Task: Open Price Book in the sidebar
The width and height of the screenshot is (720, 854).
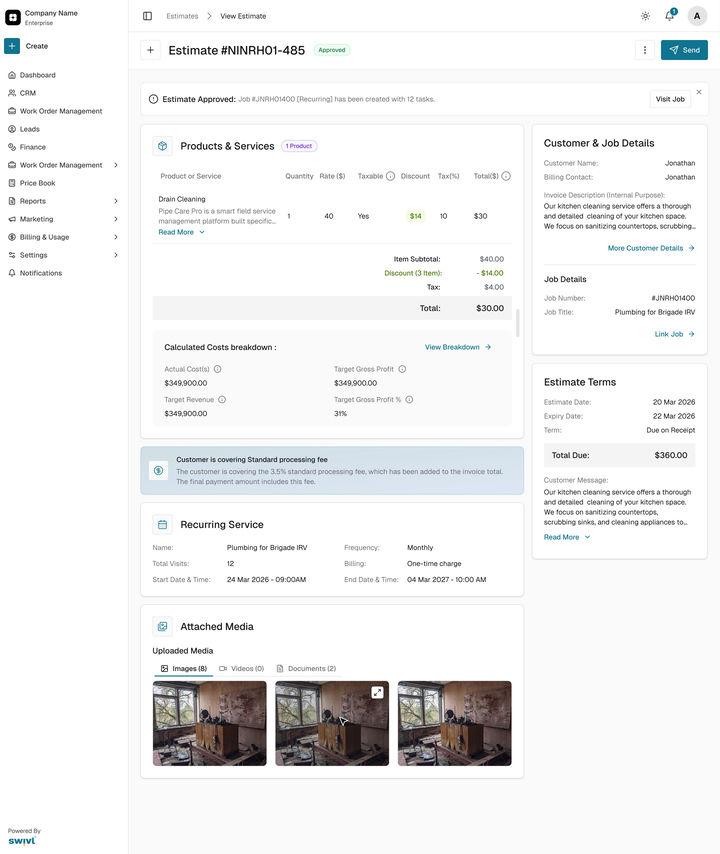Action: pos(38,183)
